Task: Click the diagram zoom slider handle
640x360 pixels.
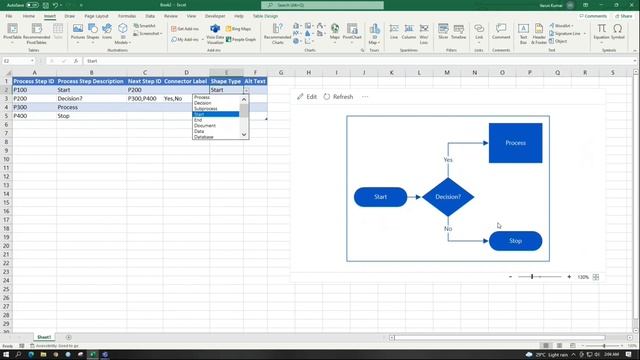Action: click(532, 277)
